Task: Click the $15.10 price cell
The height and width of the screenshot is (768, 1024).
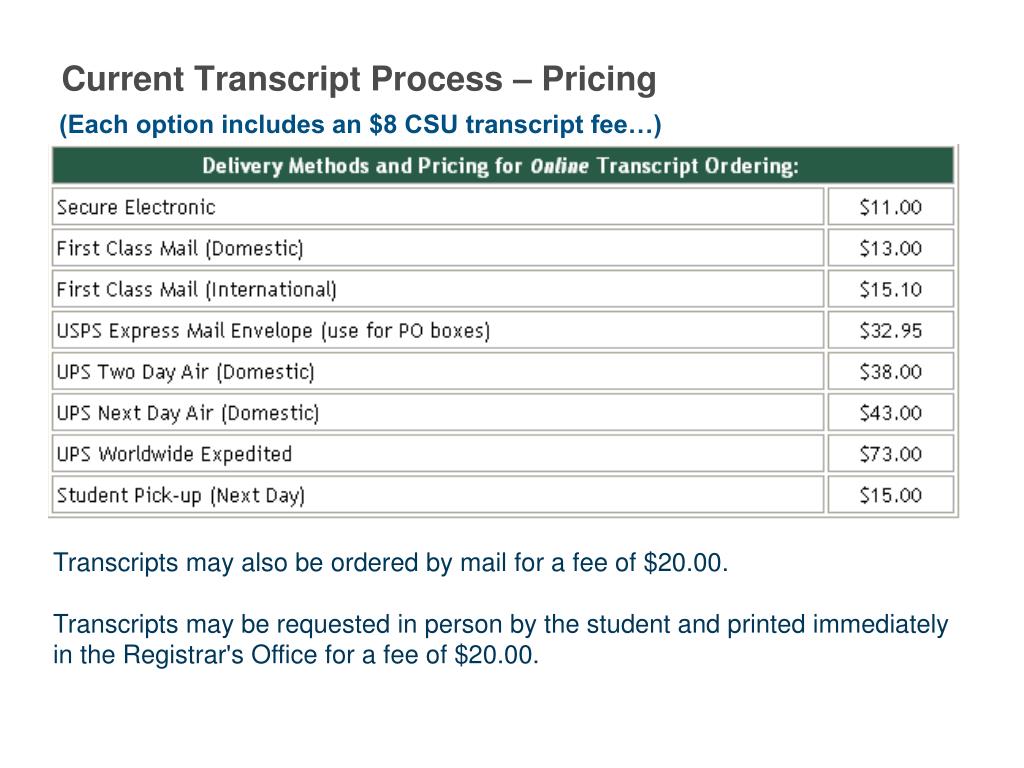Action: 890,289
